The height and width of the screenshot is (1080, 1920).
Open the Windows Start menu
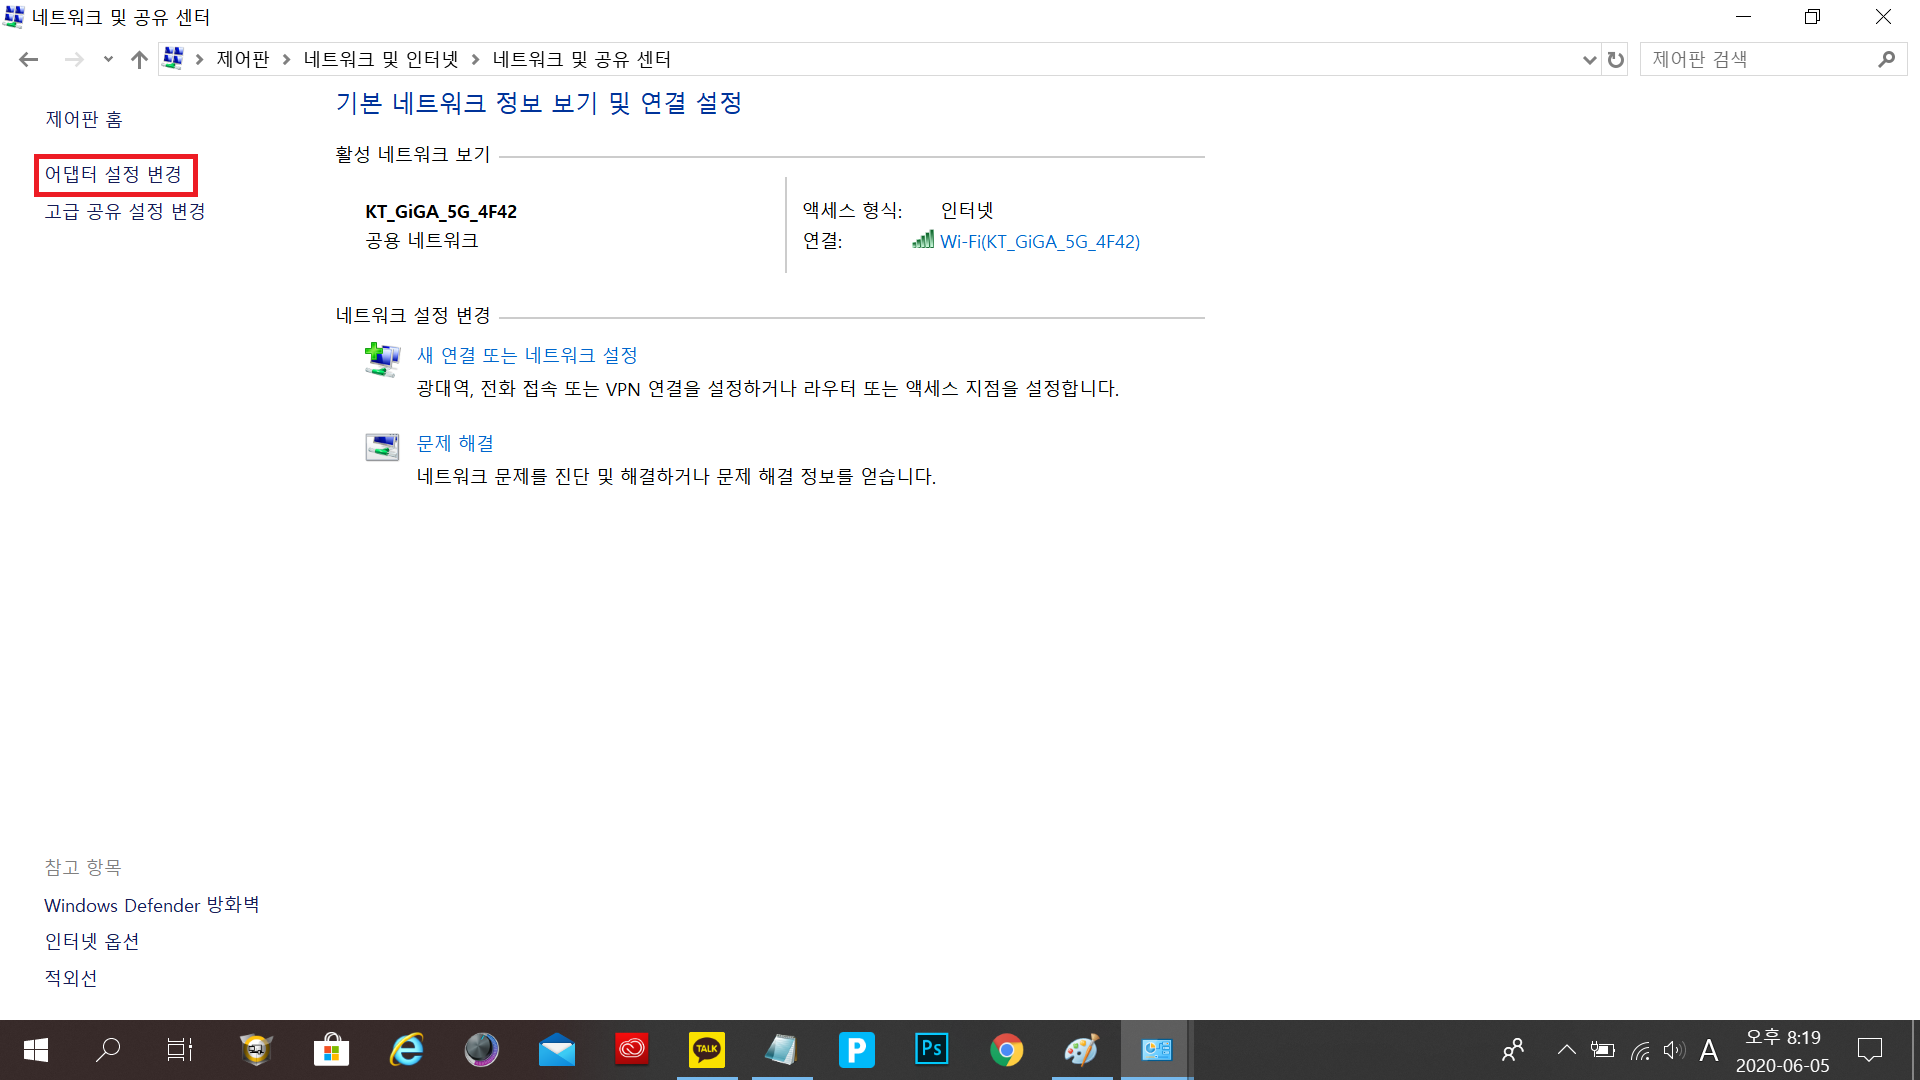click(36, 1050)
